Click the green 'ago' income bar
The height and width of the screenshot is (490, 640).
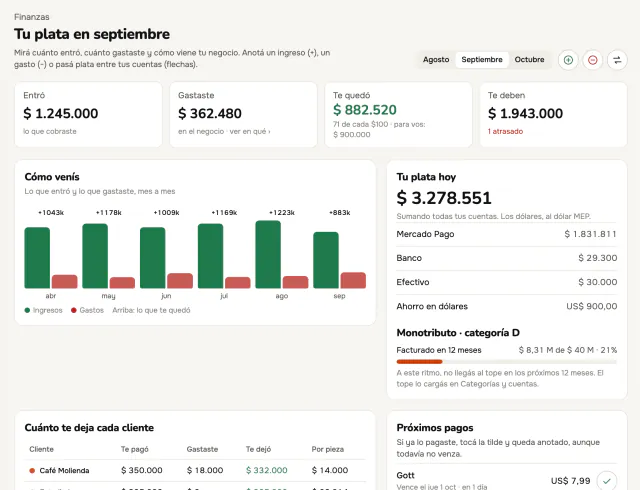click(x=268, y=254)
